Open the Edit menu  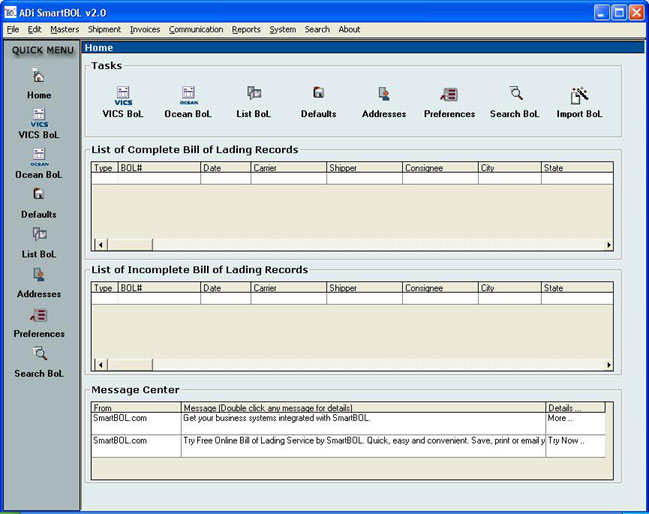point(34,29)
